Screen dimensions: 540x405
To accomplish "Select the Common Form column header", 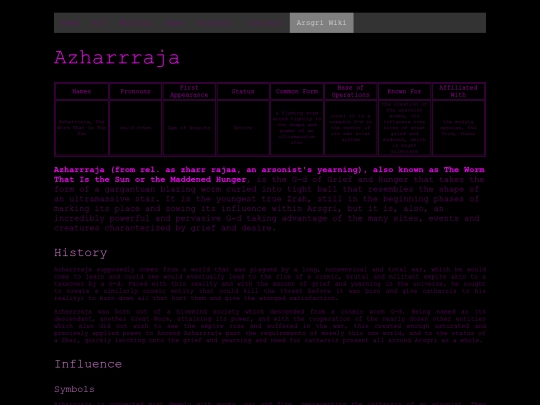I will coord(297,92).
